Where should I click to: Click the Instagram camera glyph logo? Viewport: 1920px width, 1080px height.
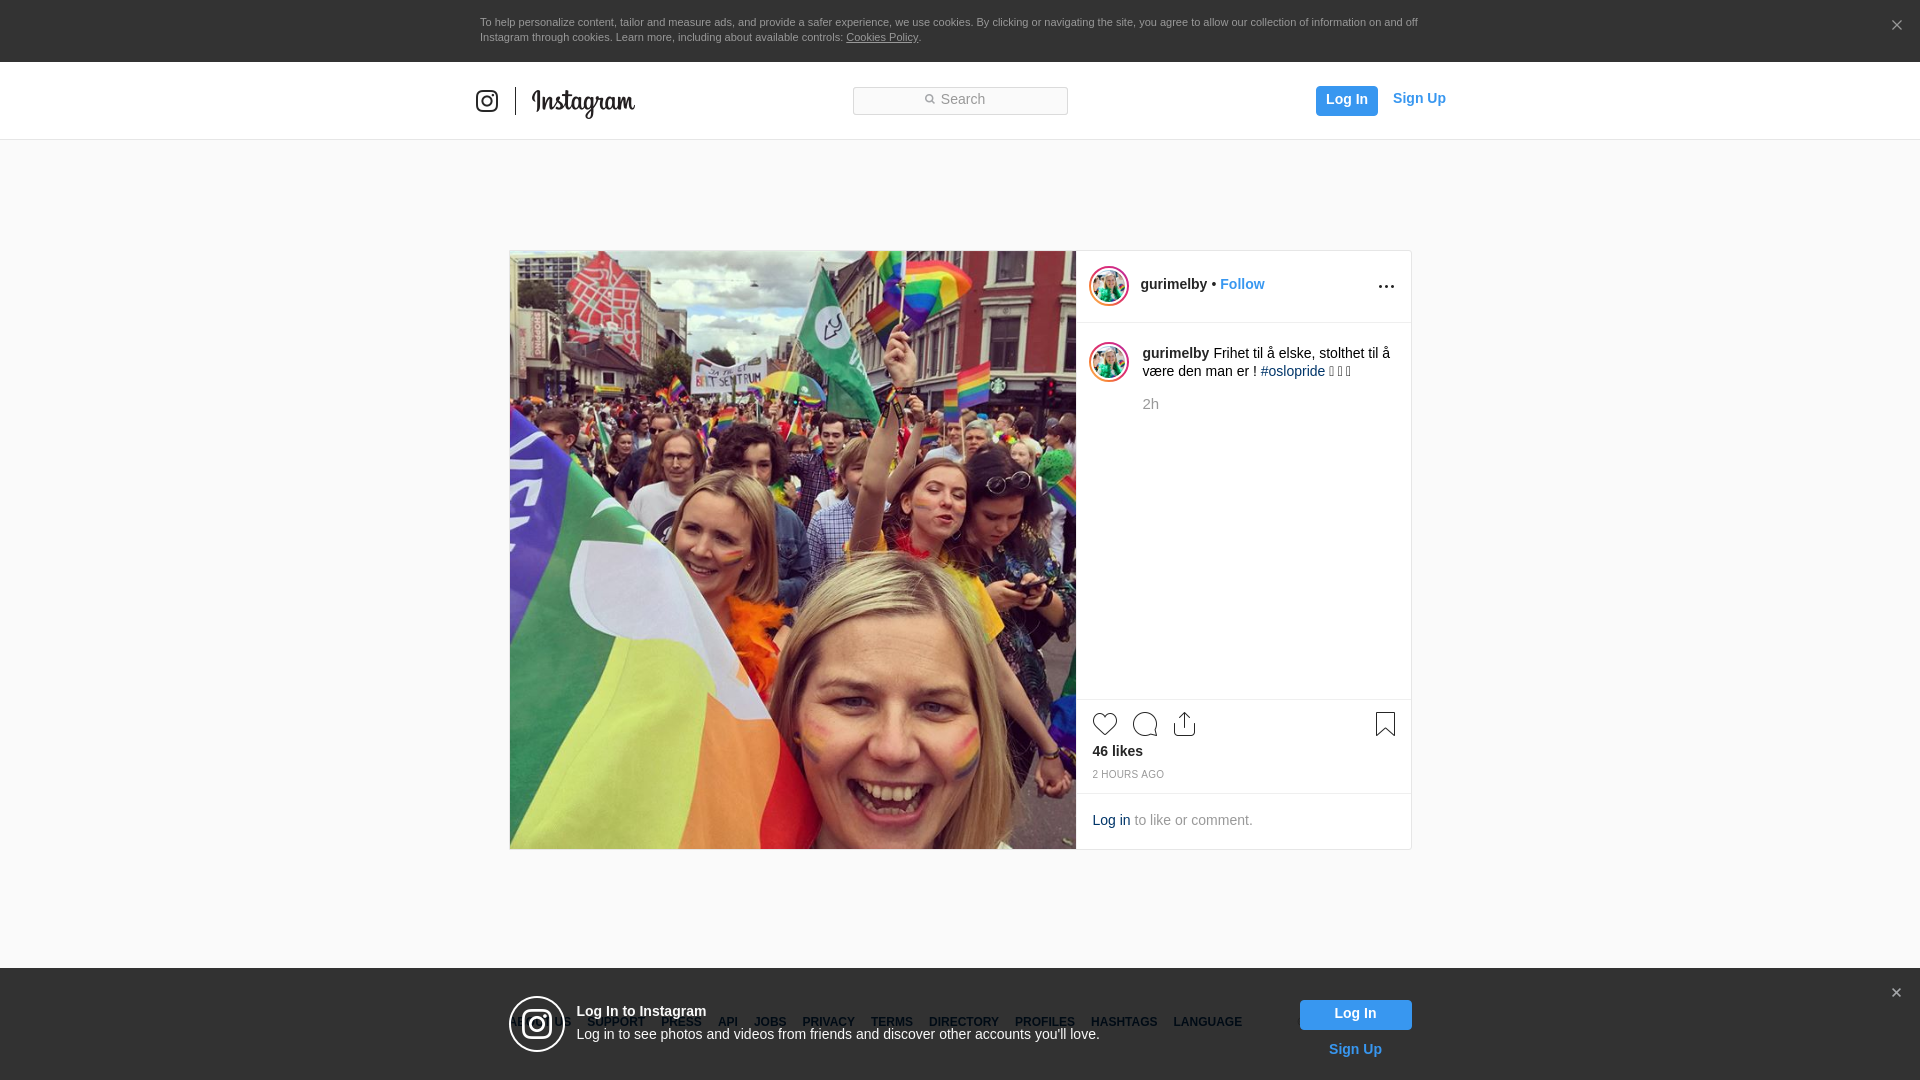click(x=487, y=101)
